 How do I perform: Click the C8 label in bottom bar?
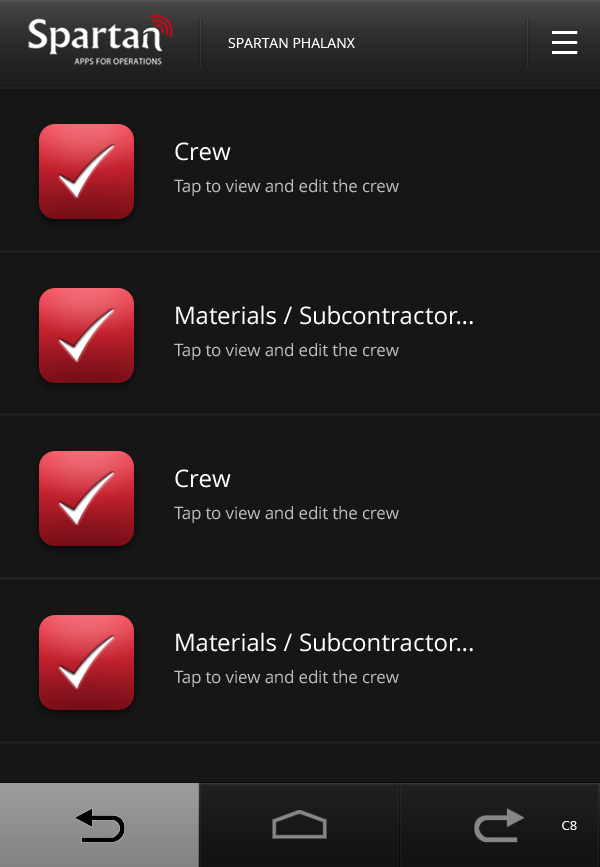click(569, 826)
